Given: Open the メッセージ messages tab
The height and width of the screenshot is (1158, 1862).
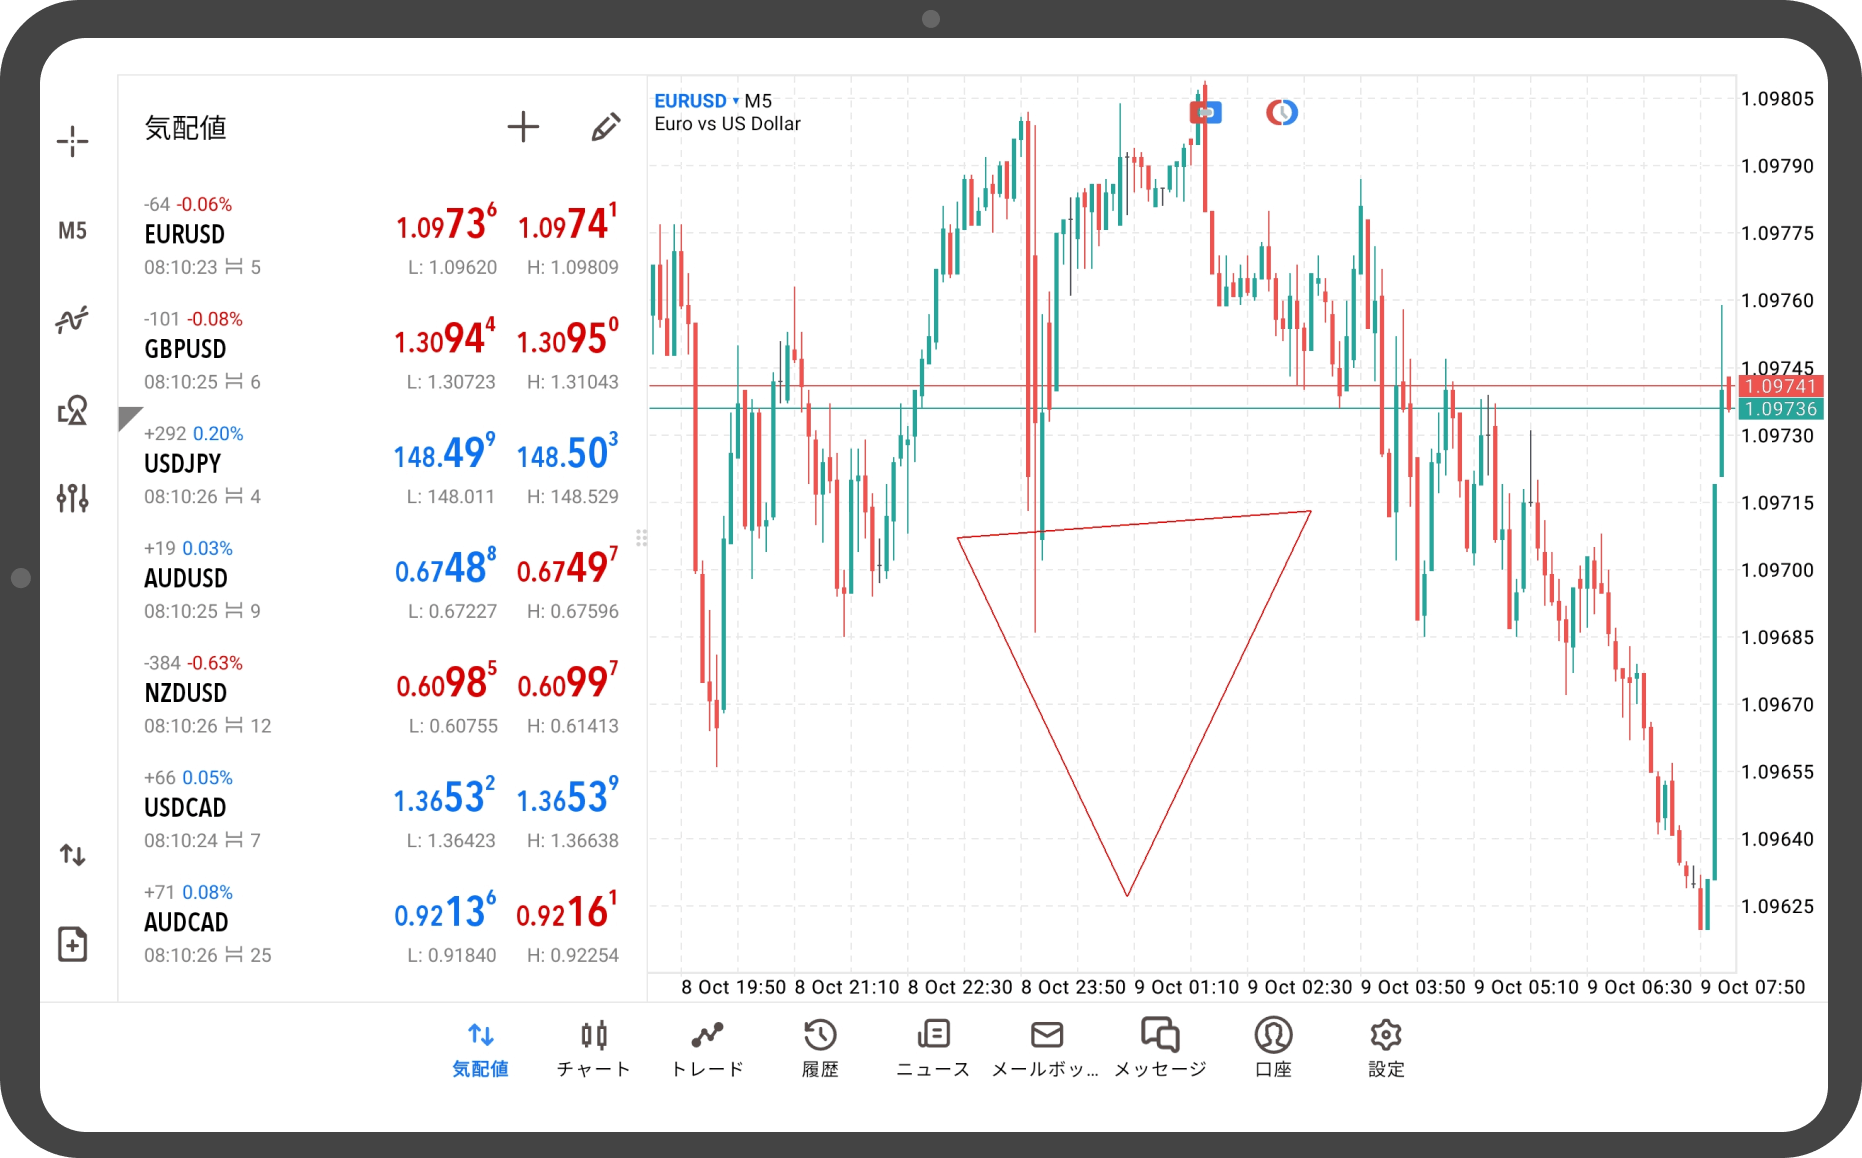Looking at the screenshot, I should 1160,1049.
